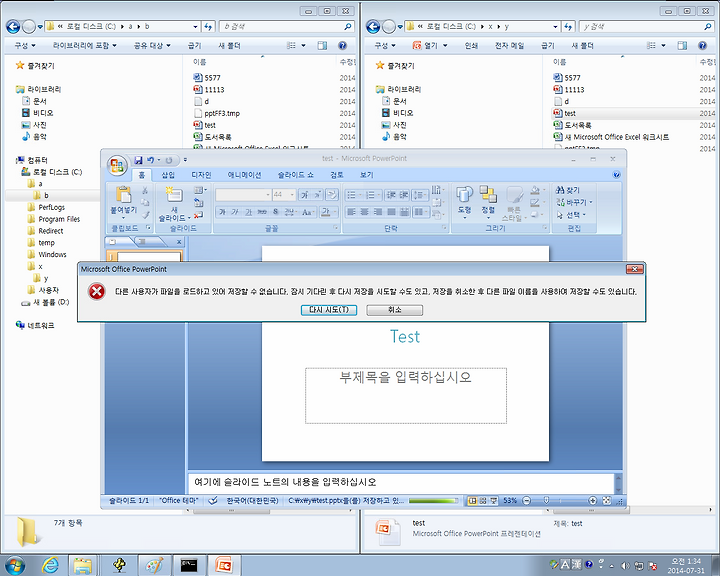Click fit slide to window icon
The image size is (720, 576).
[x=606, y=501]
